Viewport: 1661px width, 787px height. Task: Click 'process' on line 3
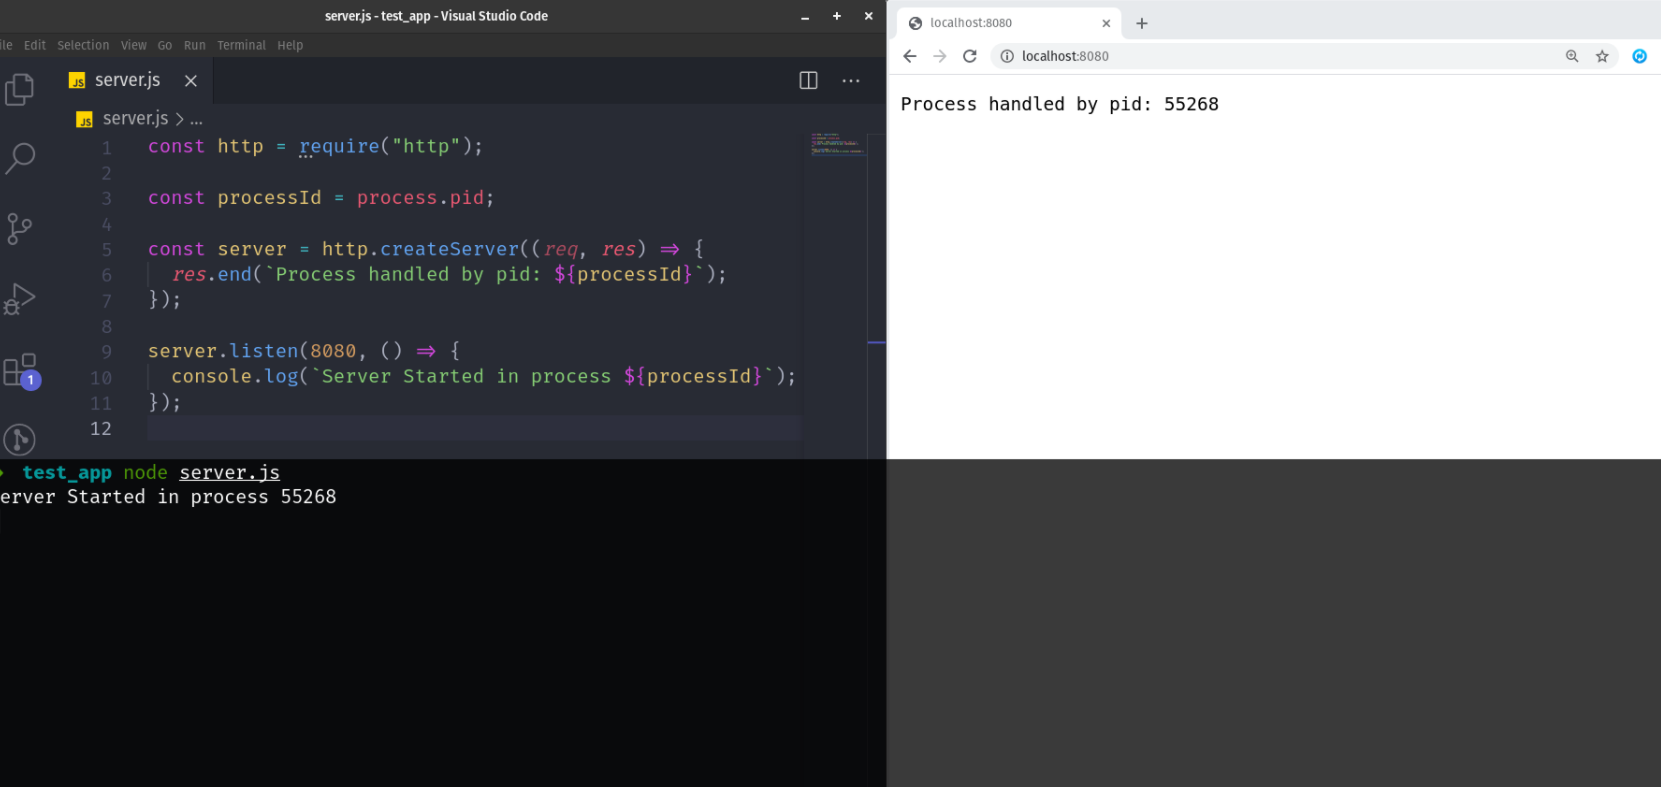tap(397, 198)
